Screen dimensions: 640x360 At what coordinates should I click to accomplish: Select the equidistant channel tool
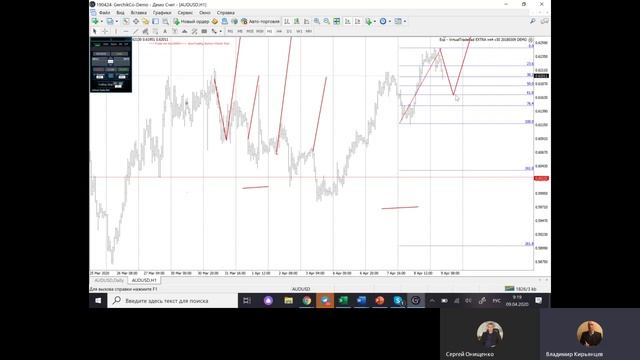(x=145, y=31)
